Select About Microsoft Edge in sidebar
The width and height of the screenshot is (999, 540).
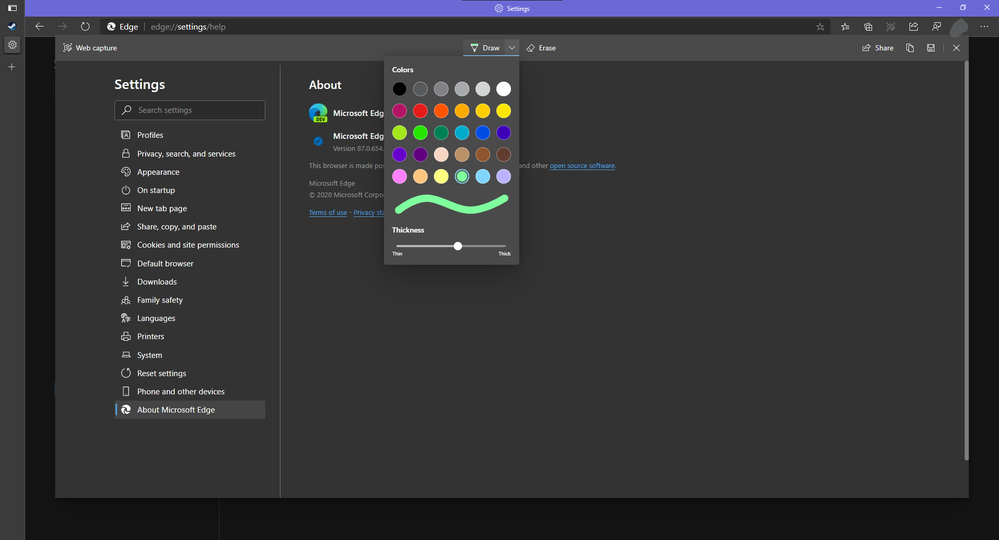pos(190,409)
